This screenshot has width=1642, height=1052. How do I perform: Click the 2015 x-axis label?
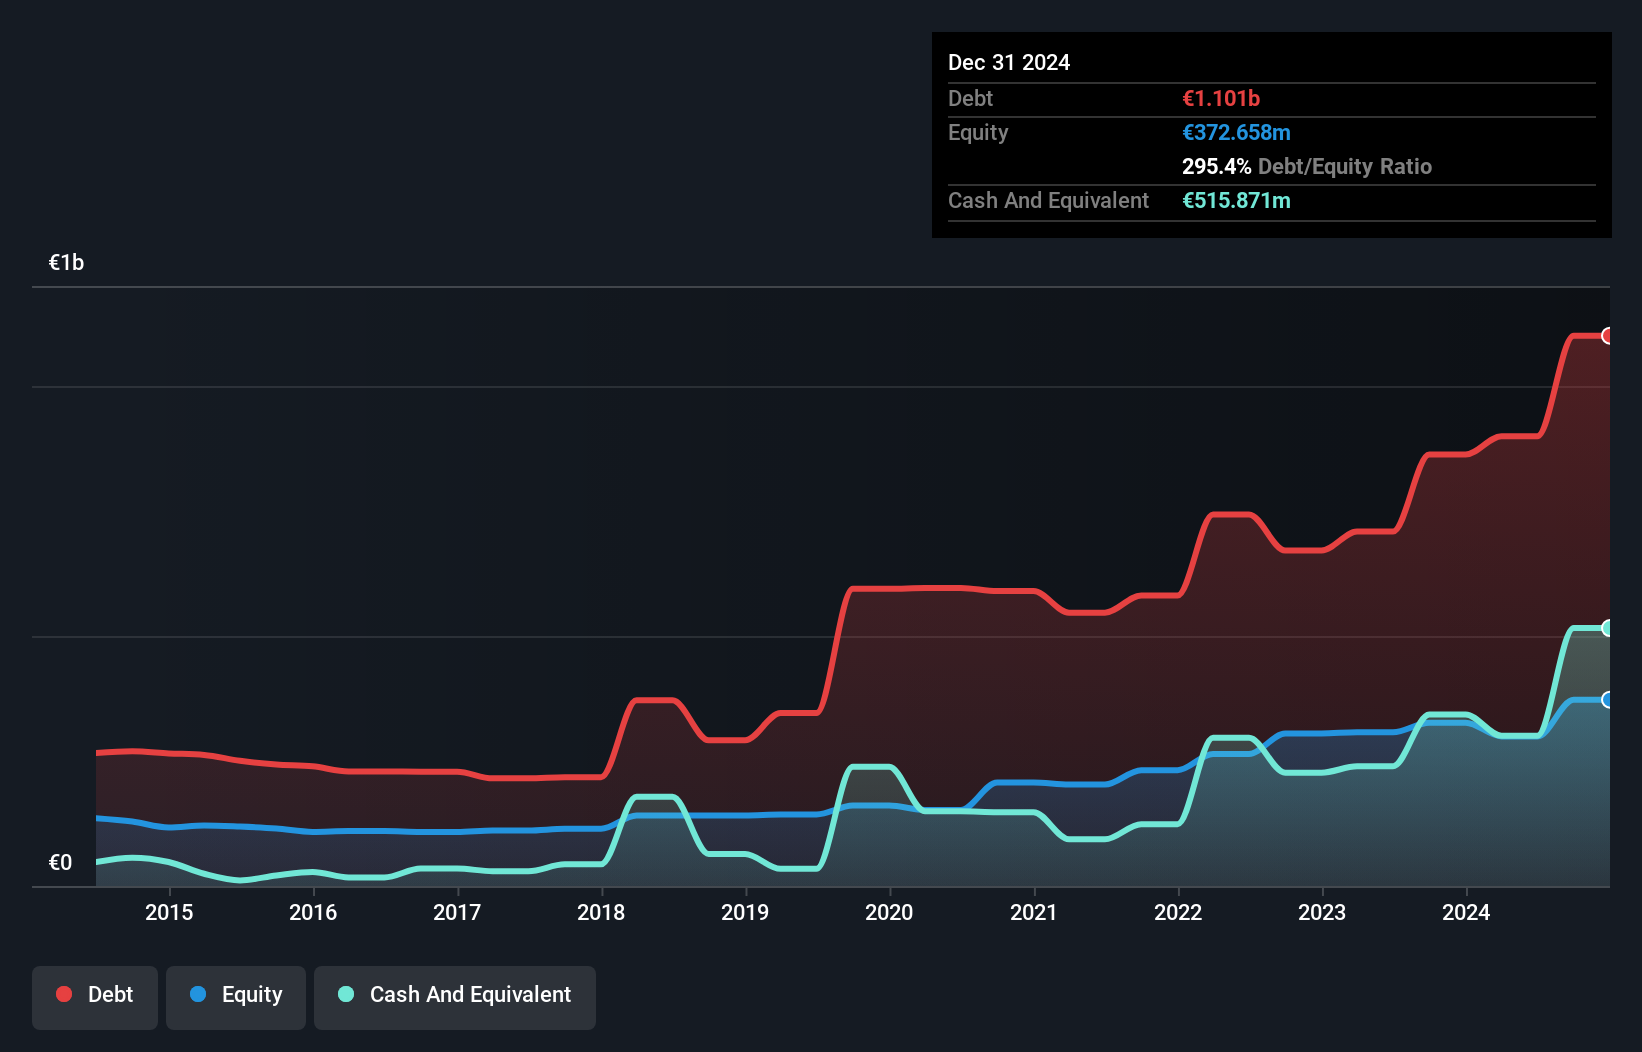point(169,912)
